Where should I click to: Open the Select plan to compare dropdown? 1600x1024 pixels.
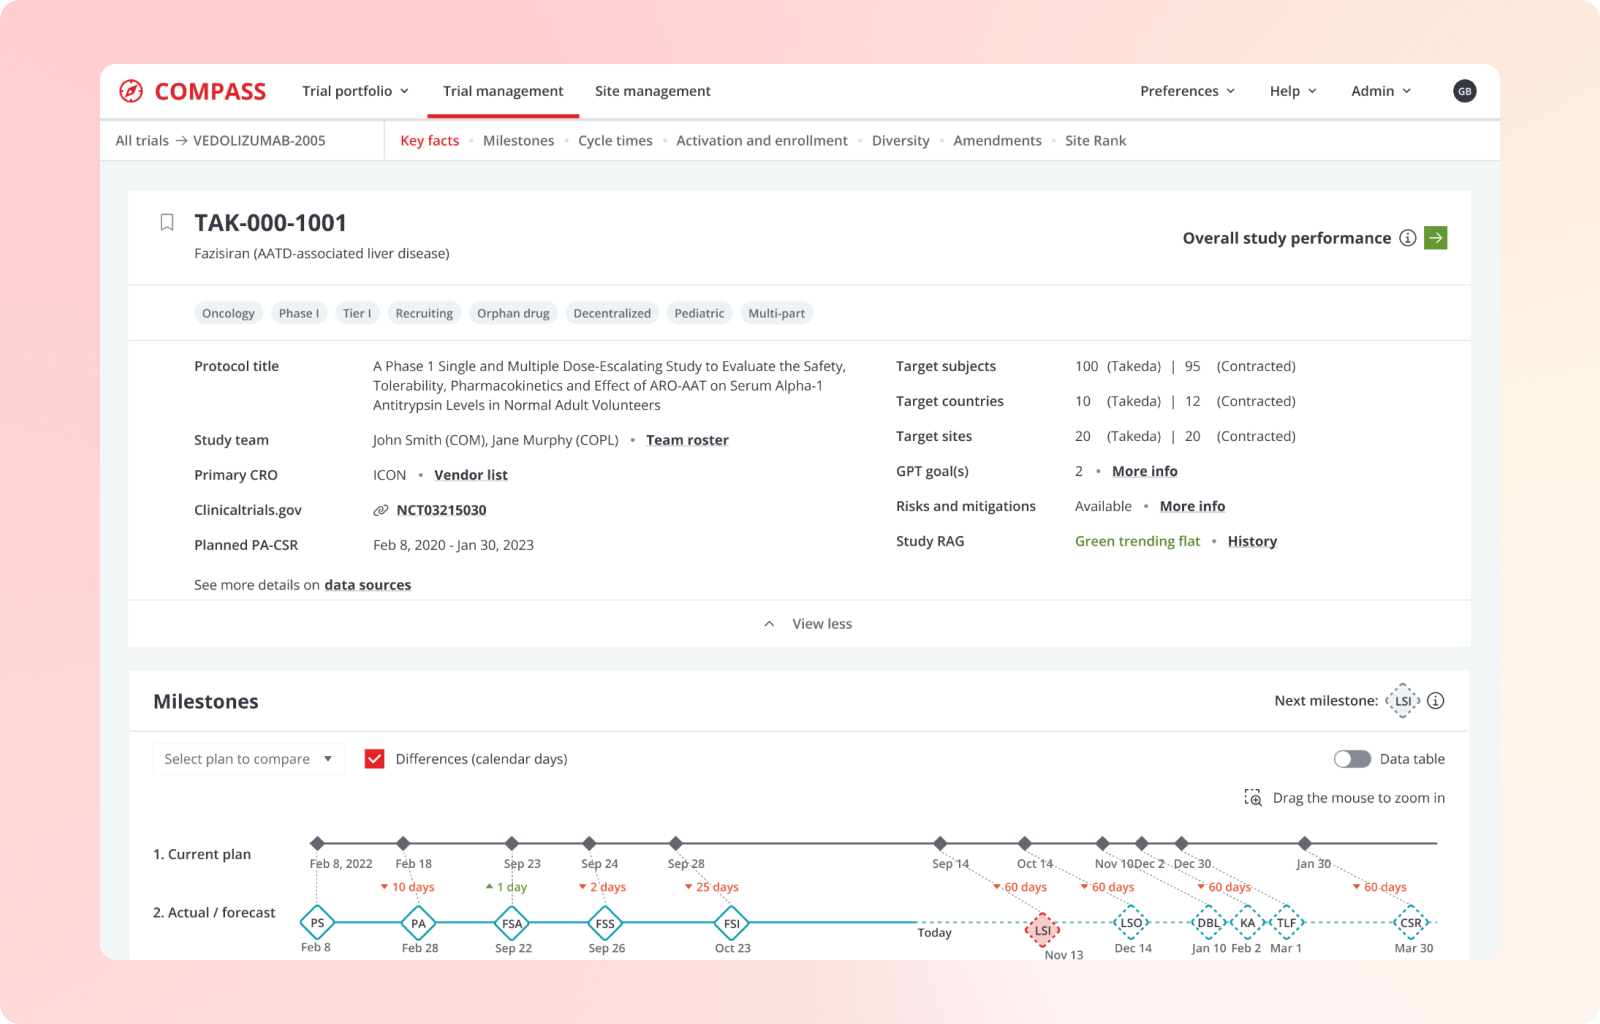coord(248,759)
